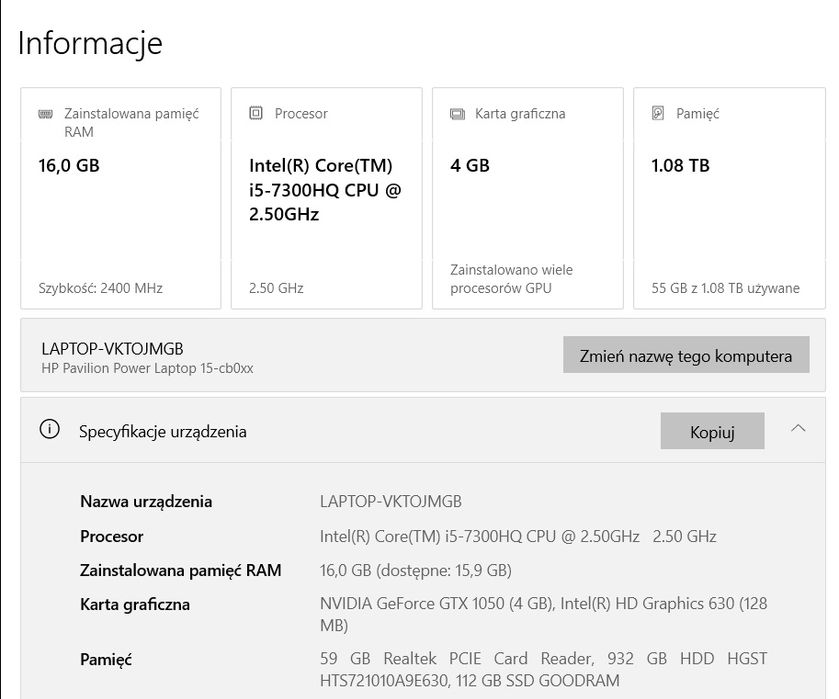This screenshot has height=699, width=839.
Task: Select 16,0 GB (dostępne: 15,9 GB) value
Action: [x=416, y=571]
